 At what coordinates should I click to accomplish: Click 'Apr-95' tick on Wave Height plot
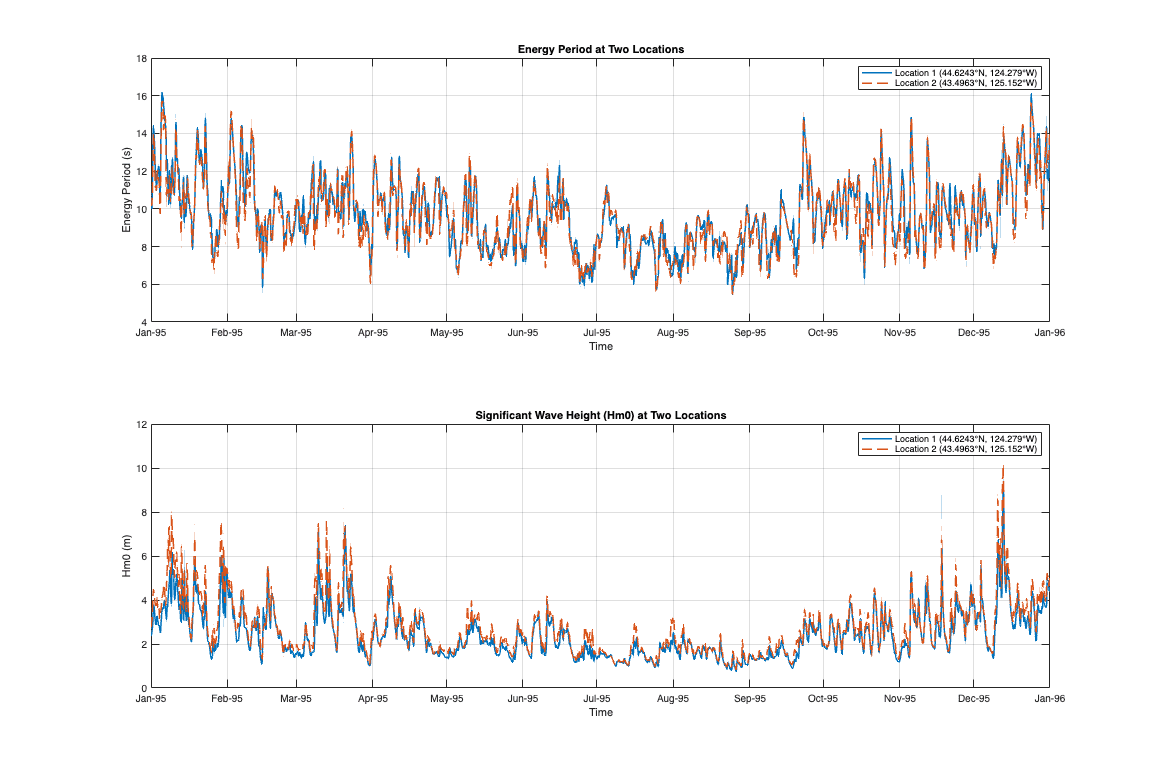(x=373, y=699)
